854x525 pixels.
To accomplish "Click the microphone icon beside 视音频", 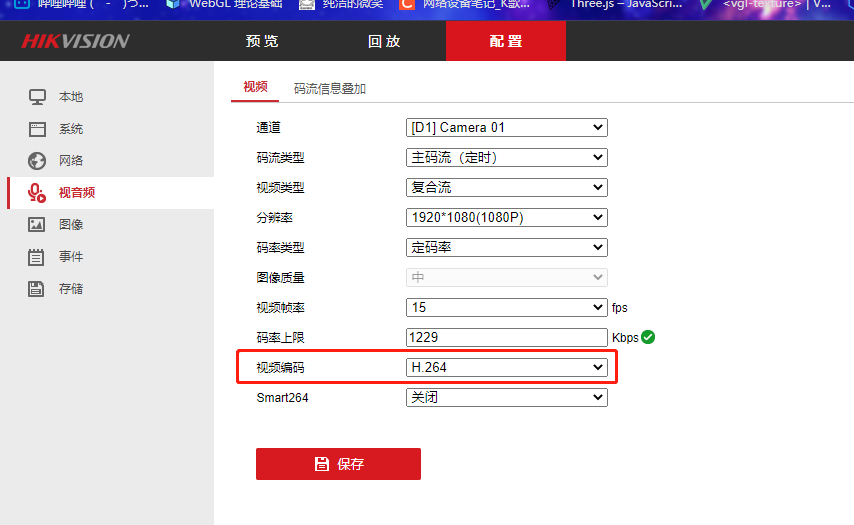I will 37,193.
